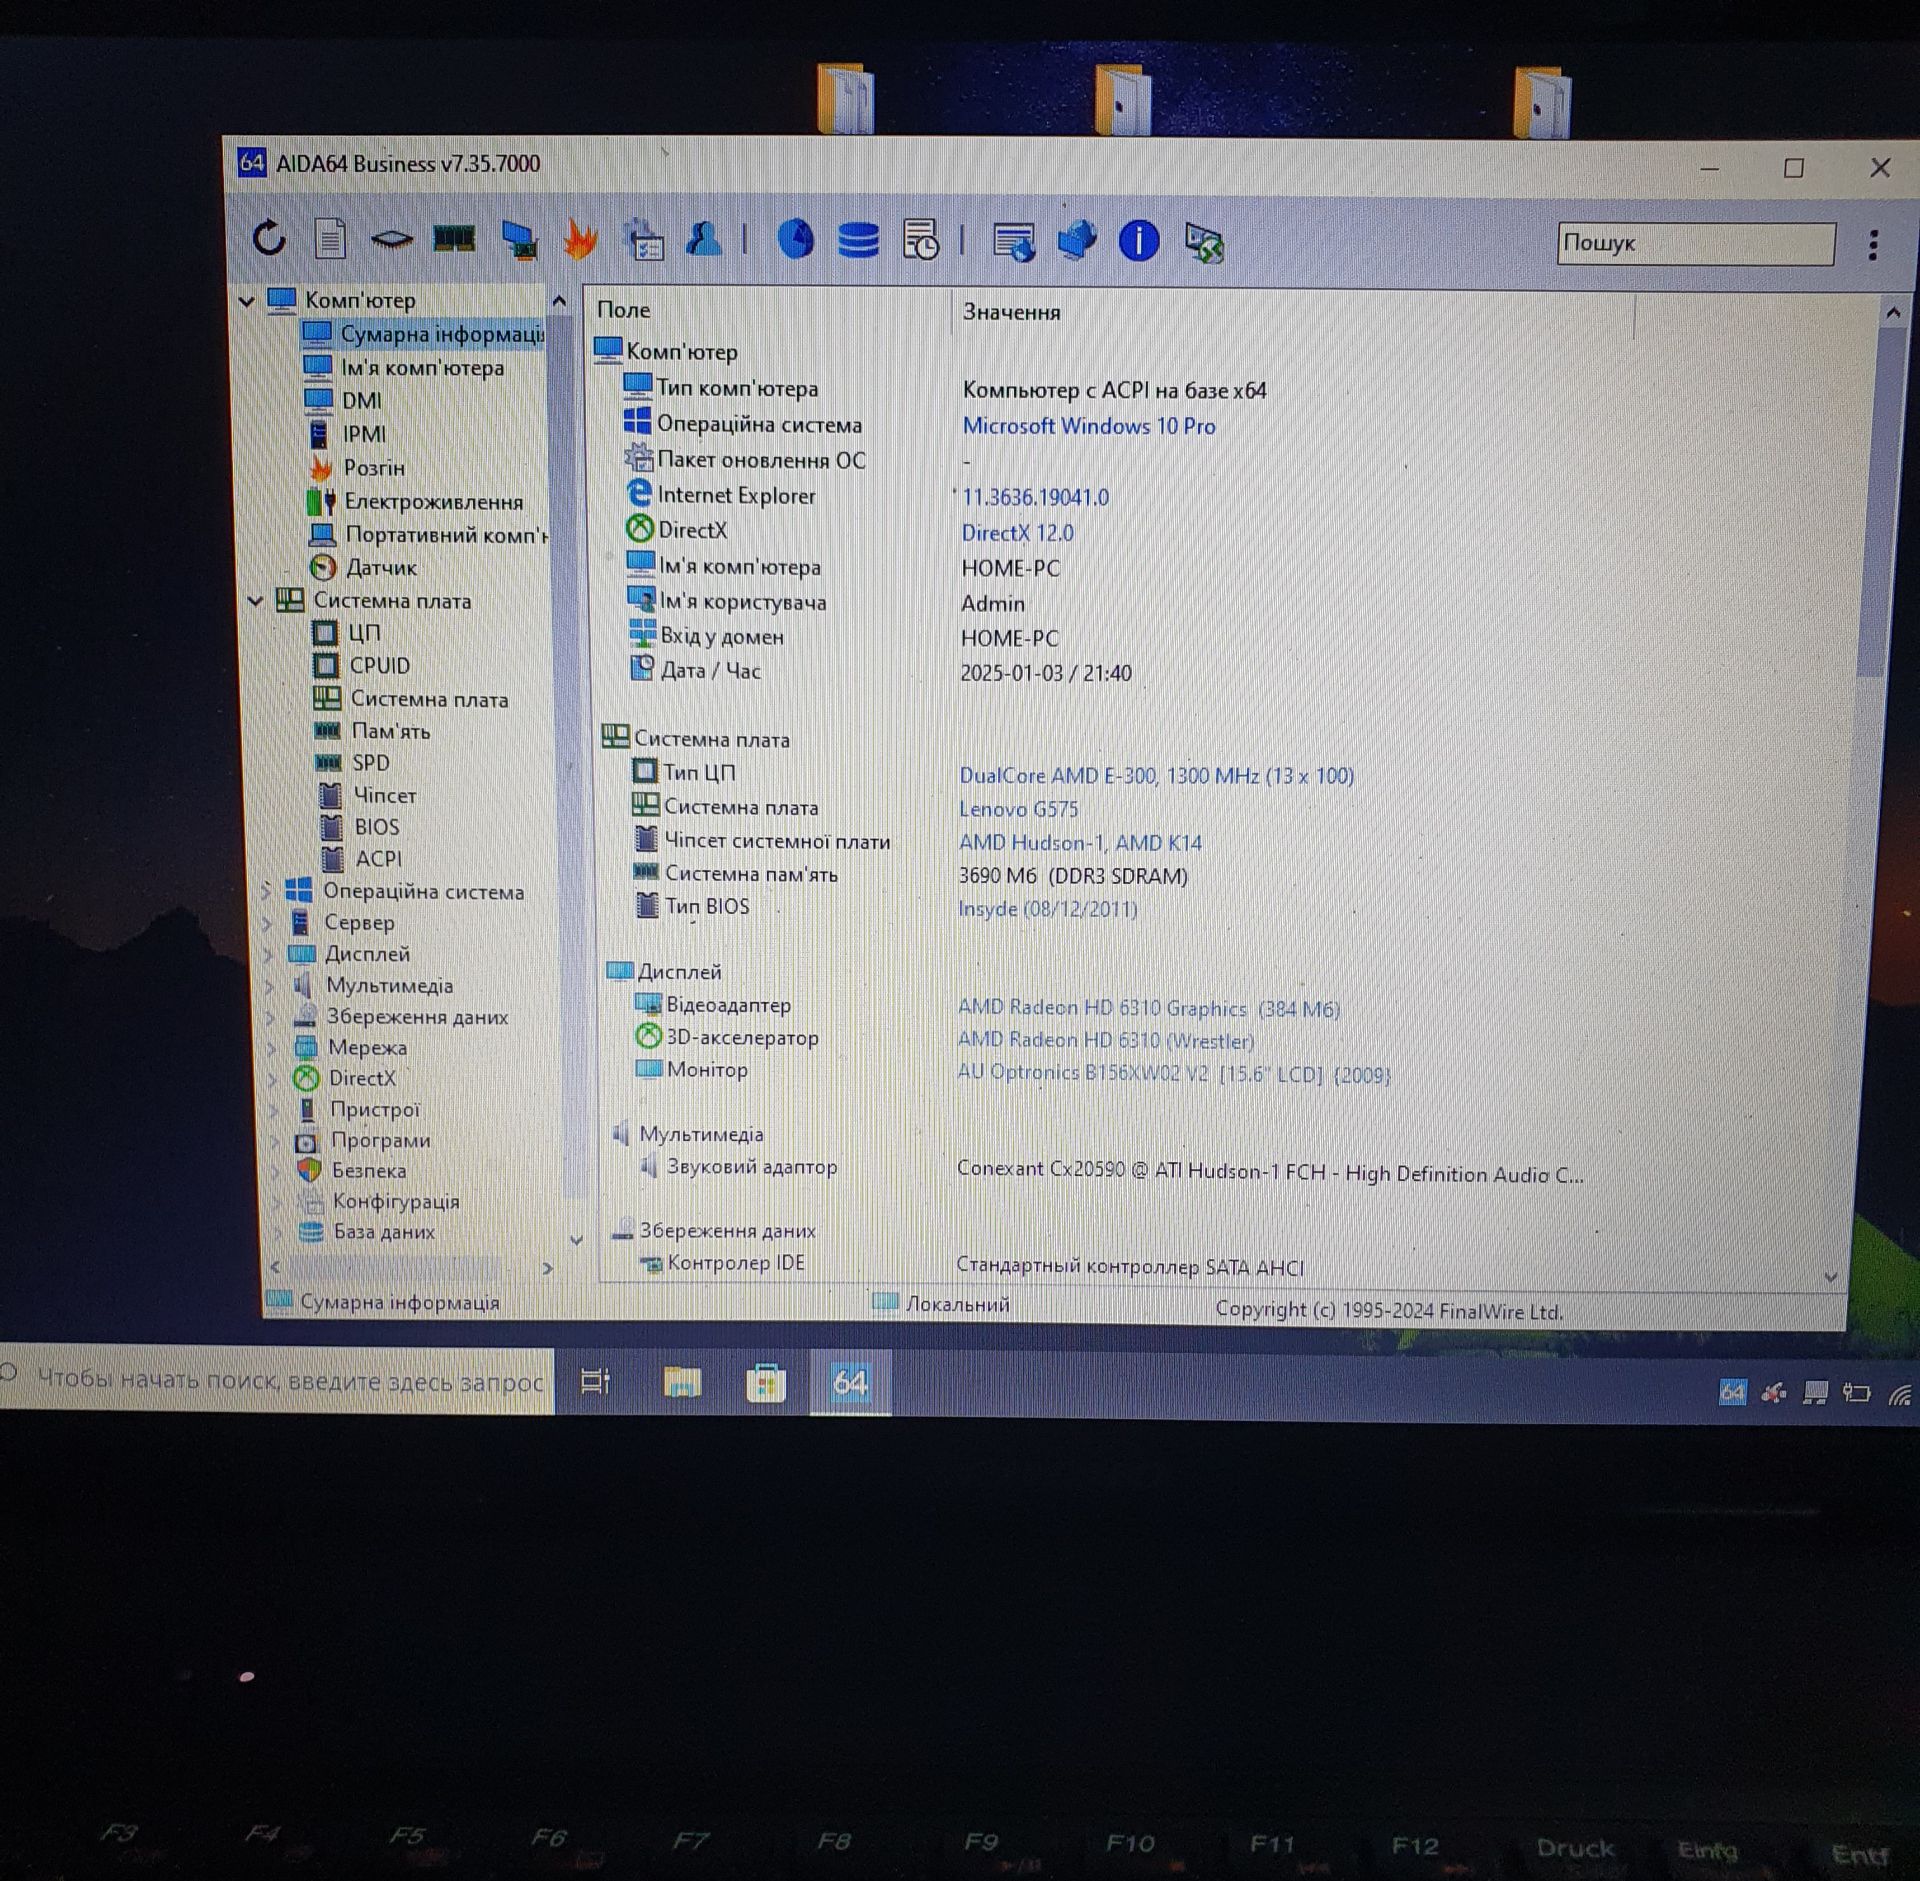
Task: Click the DirectX 12.0 link
Action: coord(1017,533)
